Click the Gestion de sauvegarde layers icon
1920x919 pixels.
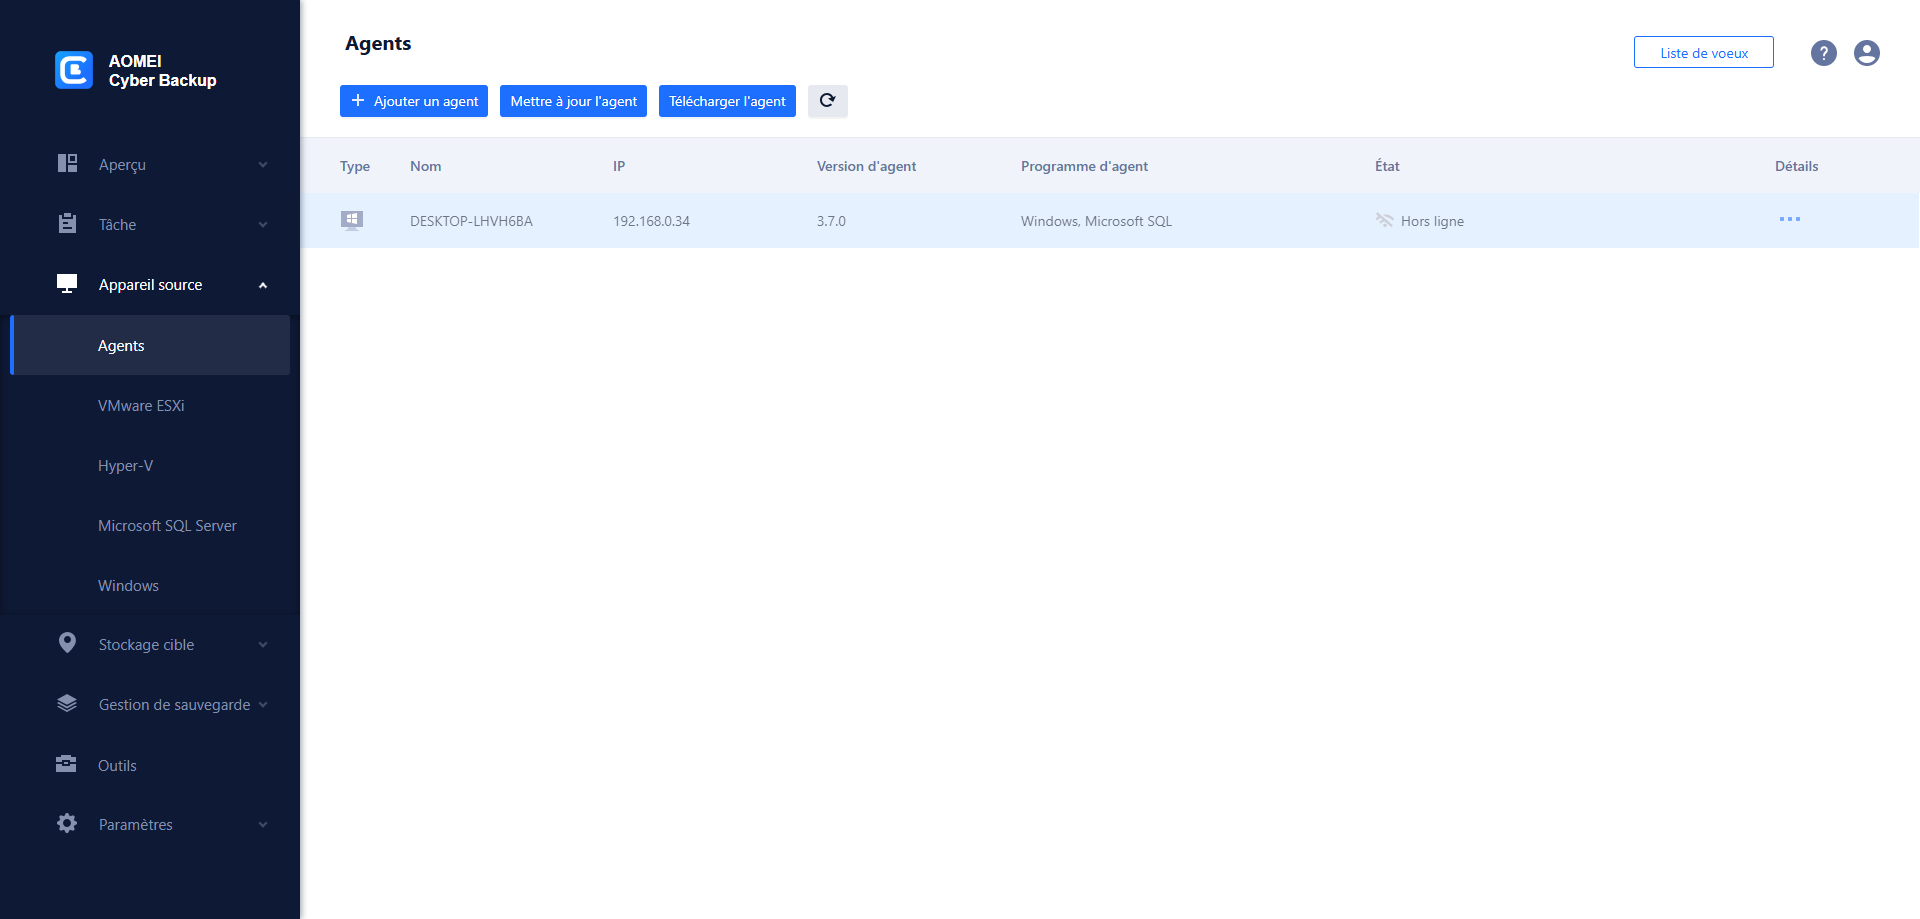67,703
